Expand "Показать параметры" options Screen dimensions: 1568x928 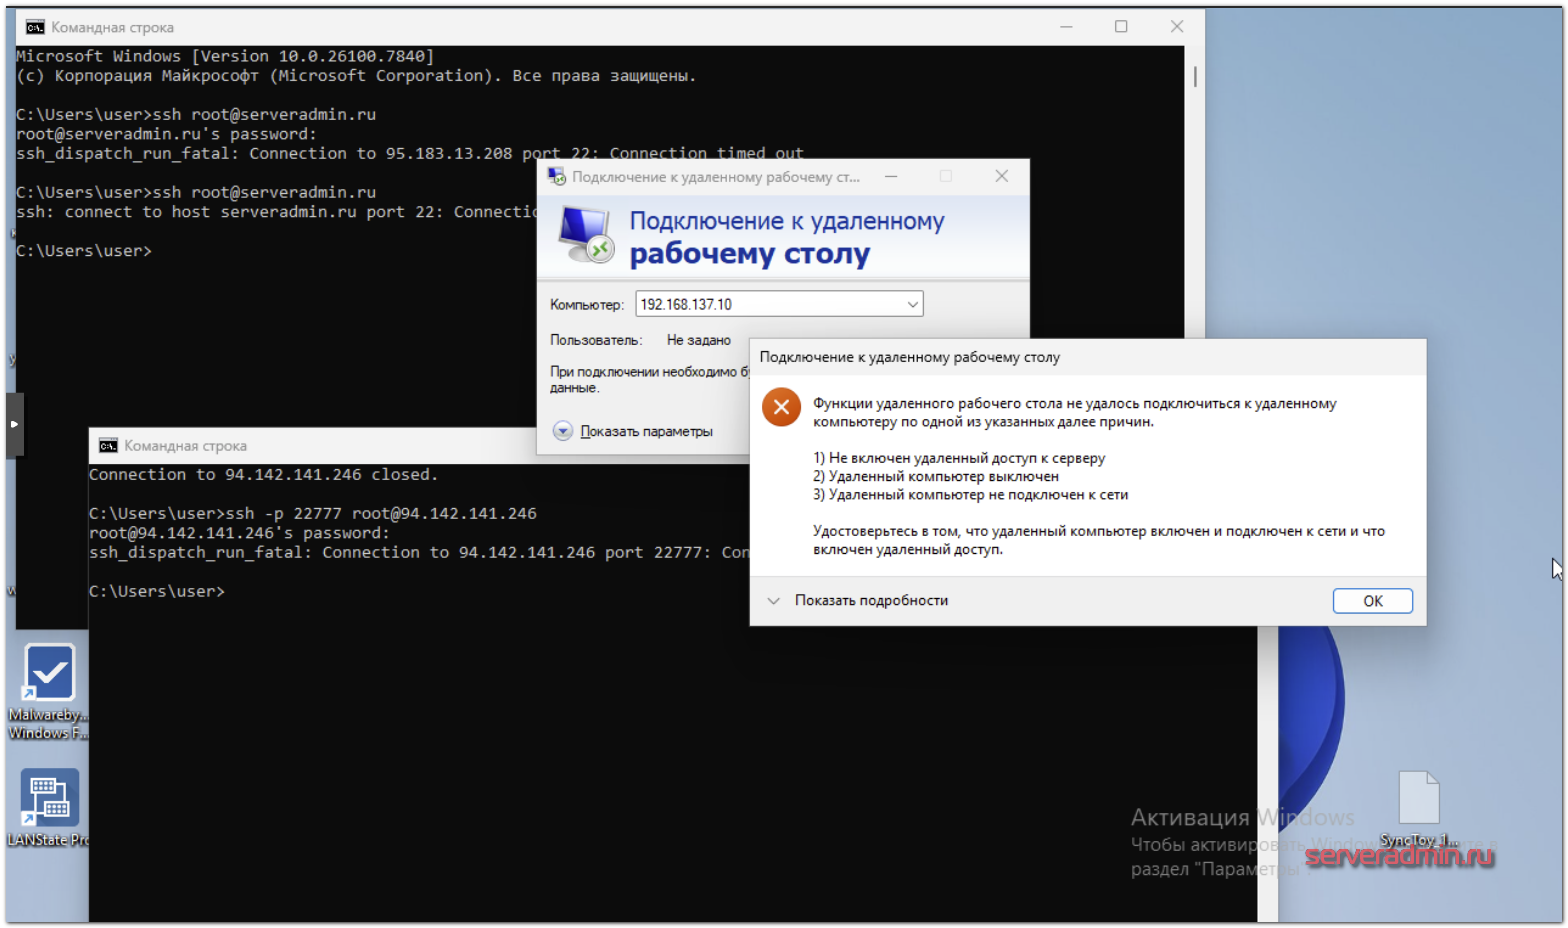point(563,431)
